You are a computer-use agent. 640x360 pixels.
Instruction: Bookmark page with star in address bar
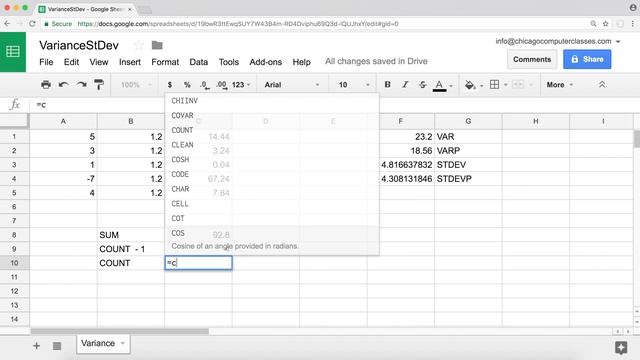(606, 24)
